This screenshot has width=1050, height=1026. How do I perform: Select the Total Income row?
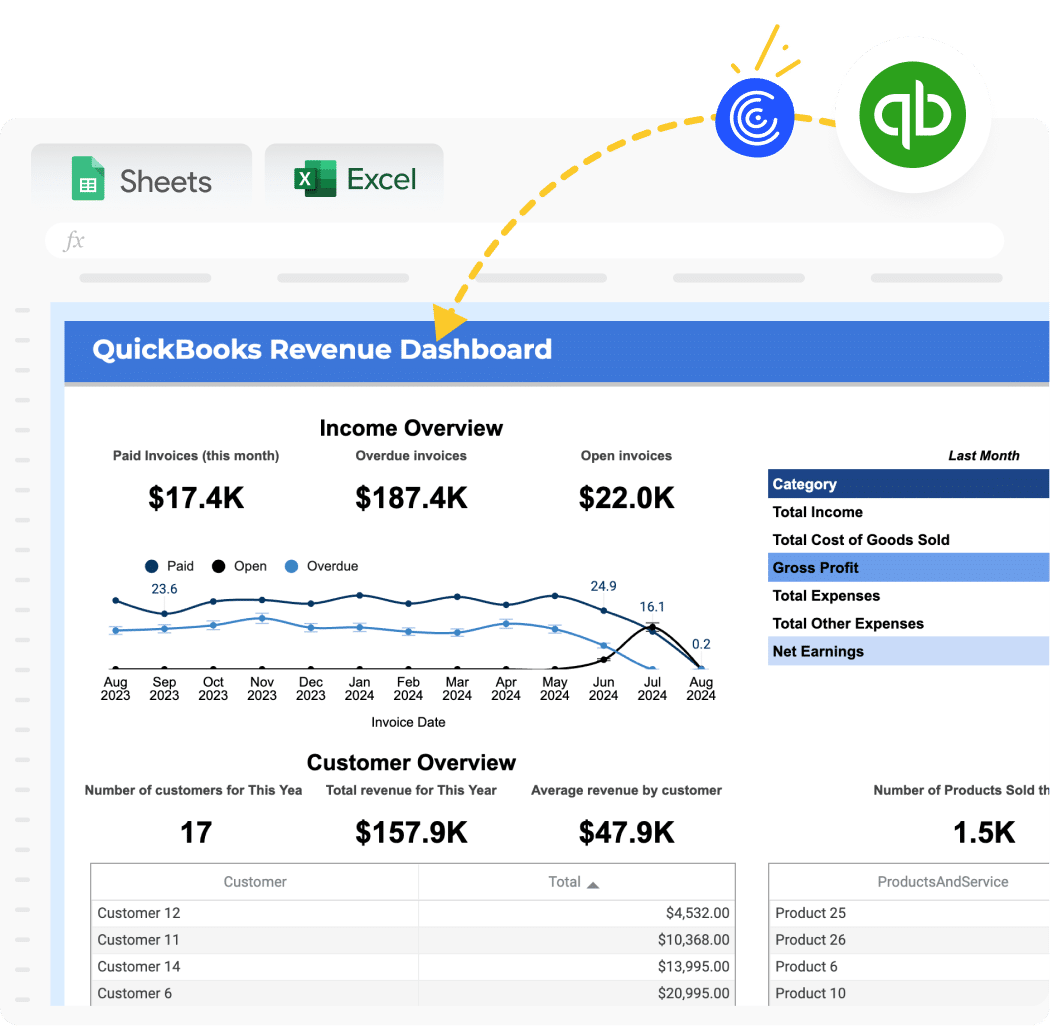pos(909,512)
